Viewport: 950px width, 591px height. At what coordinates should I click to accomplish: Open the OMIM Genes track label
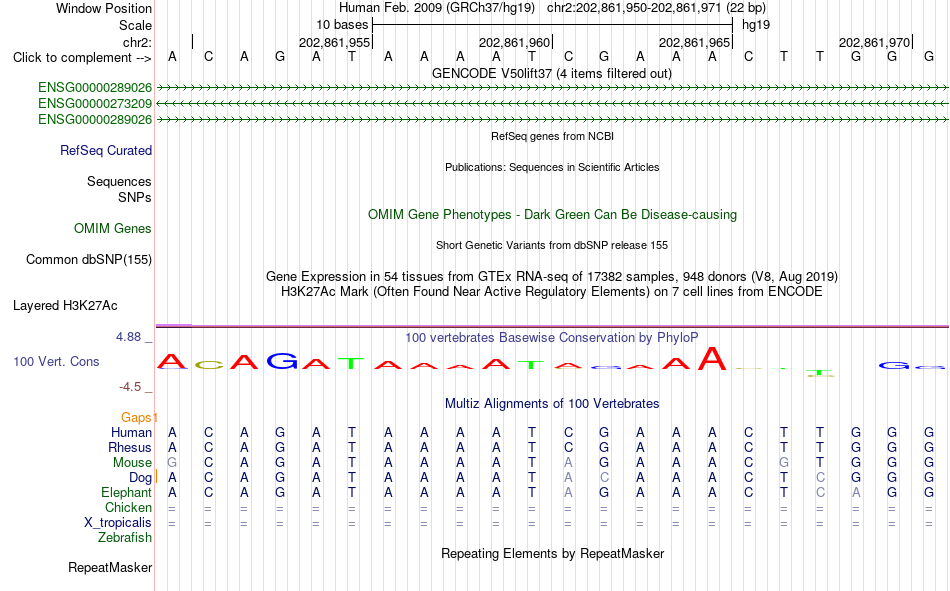point(113,229)
